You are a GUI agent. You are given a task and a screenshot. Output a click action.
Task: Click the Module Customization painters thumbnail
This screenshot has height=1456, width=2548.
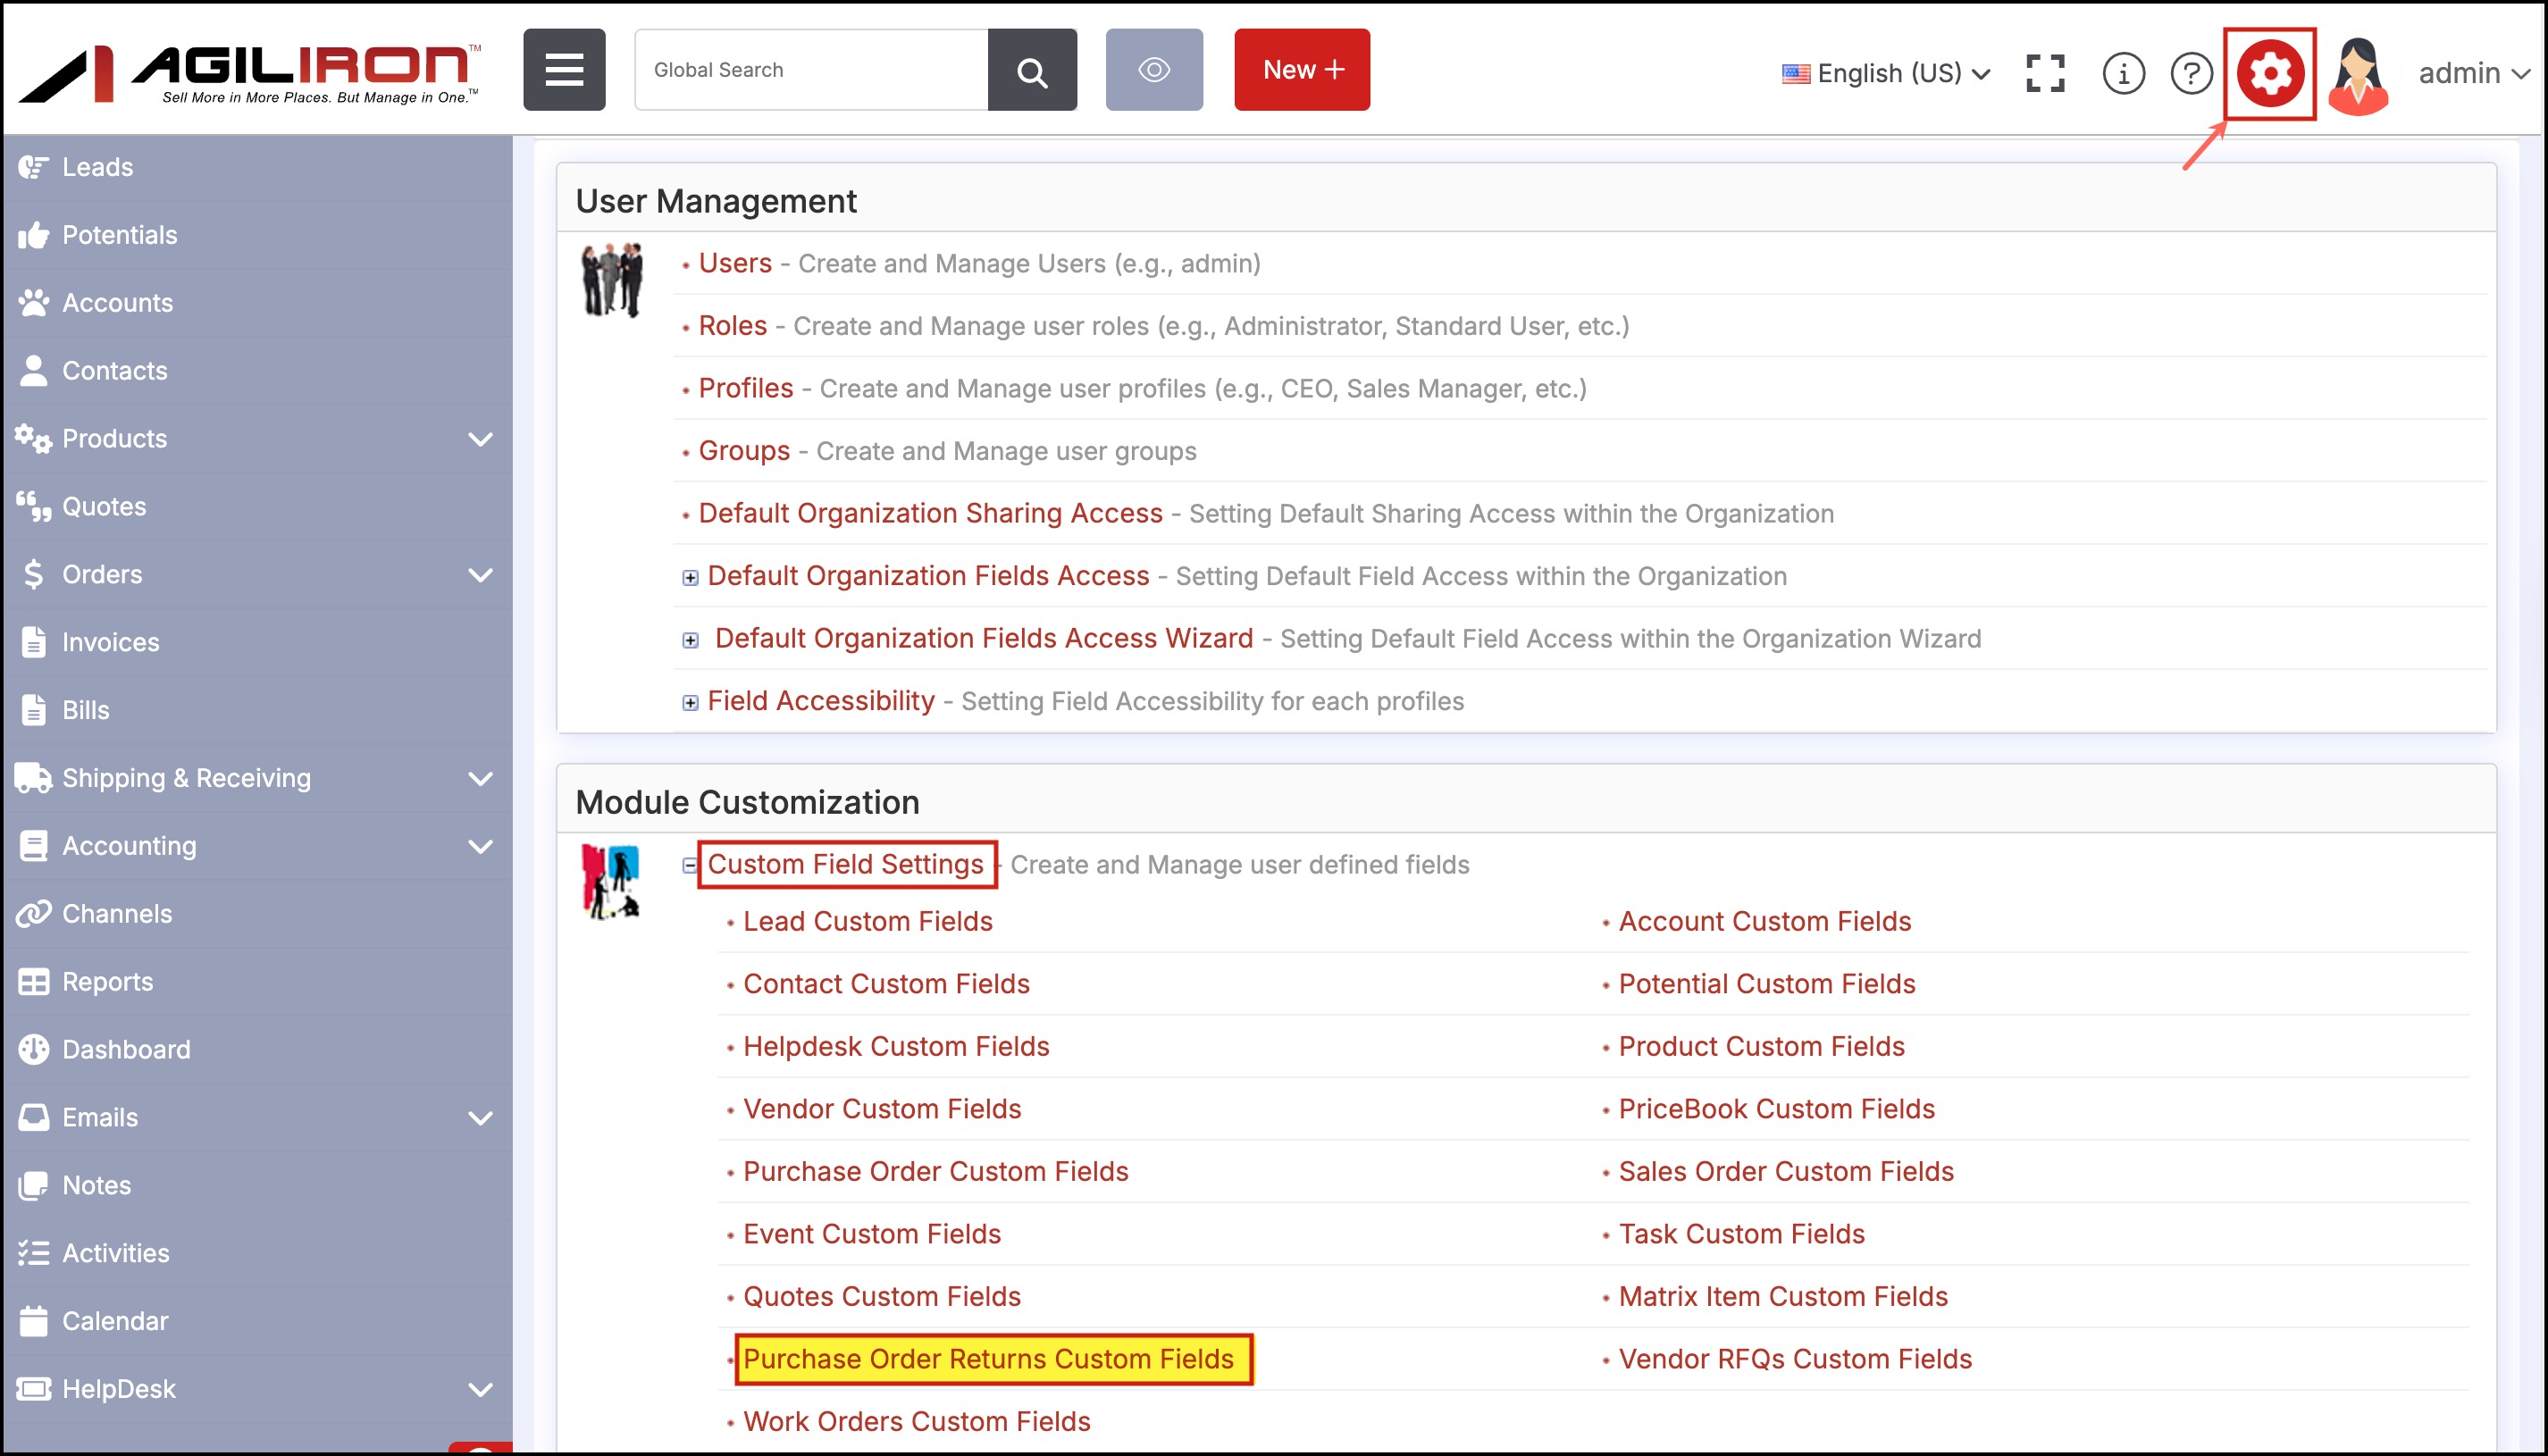click(610, 882)
